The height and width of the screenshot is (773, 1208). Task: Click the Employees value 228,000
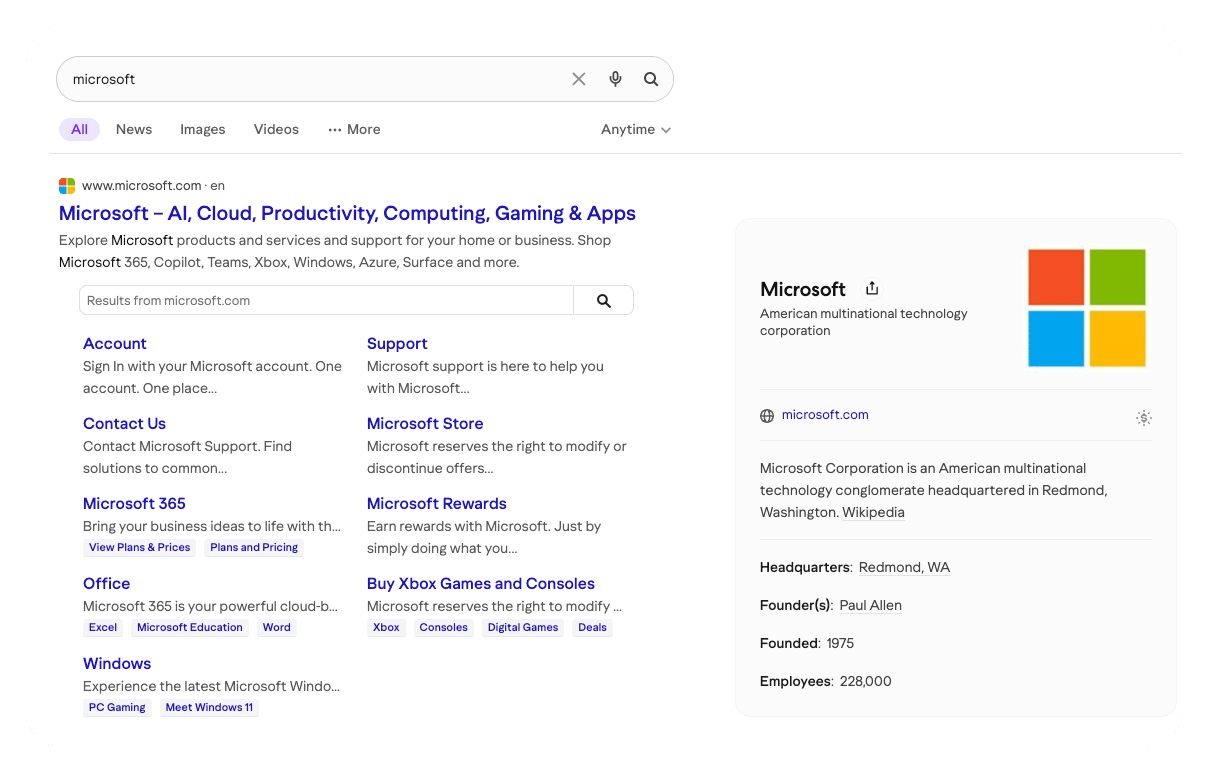coord(865,681)
